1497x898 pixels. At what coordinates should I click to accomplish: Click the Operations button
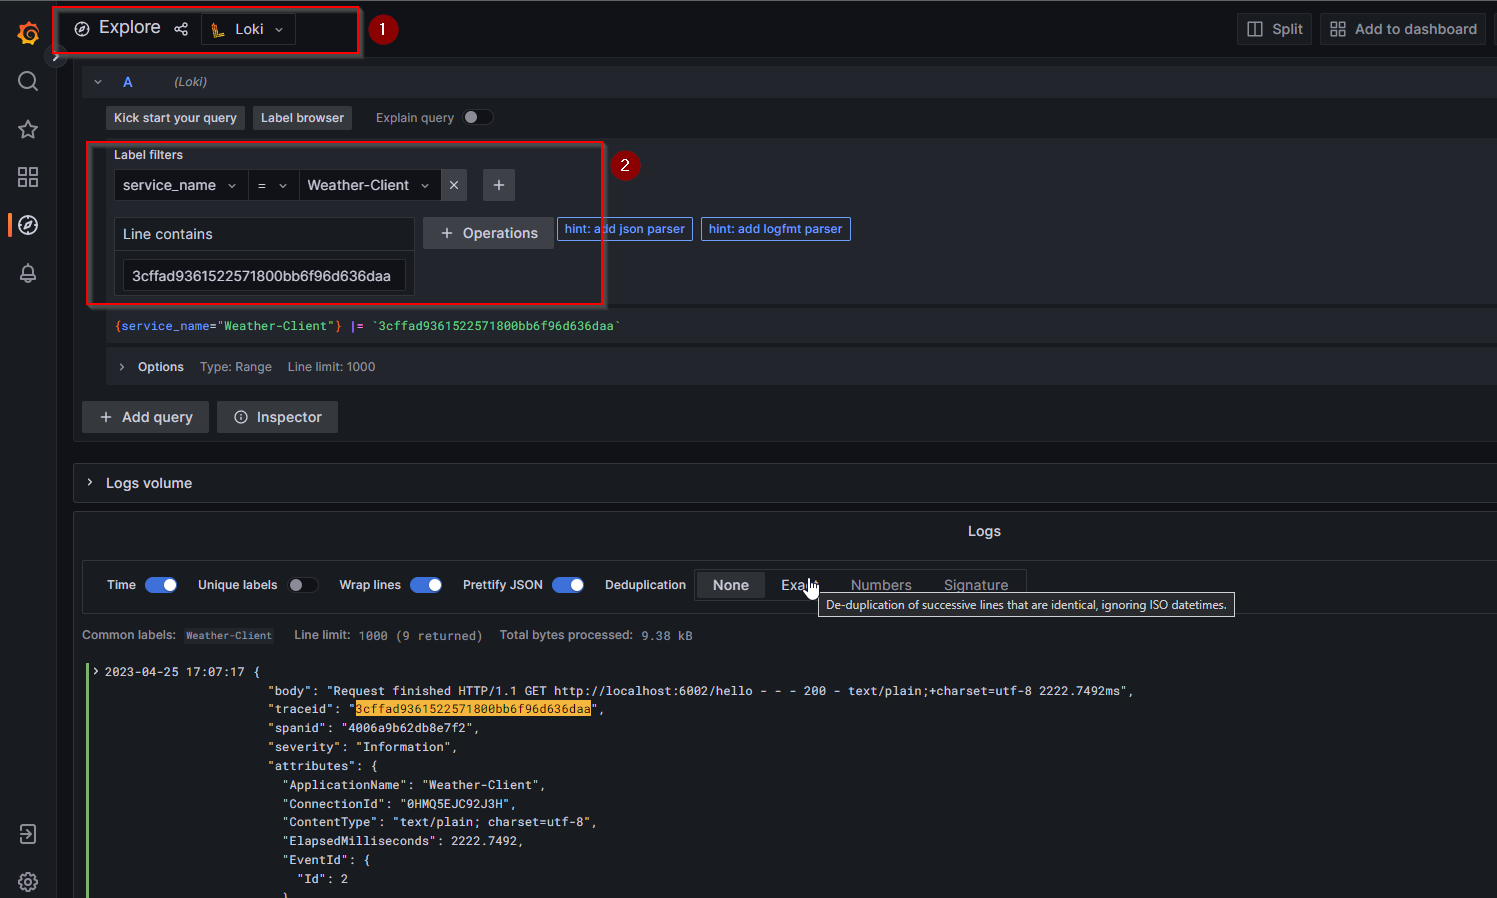(x=489, y=233)
